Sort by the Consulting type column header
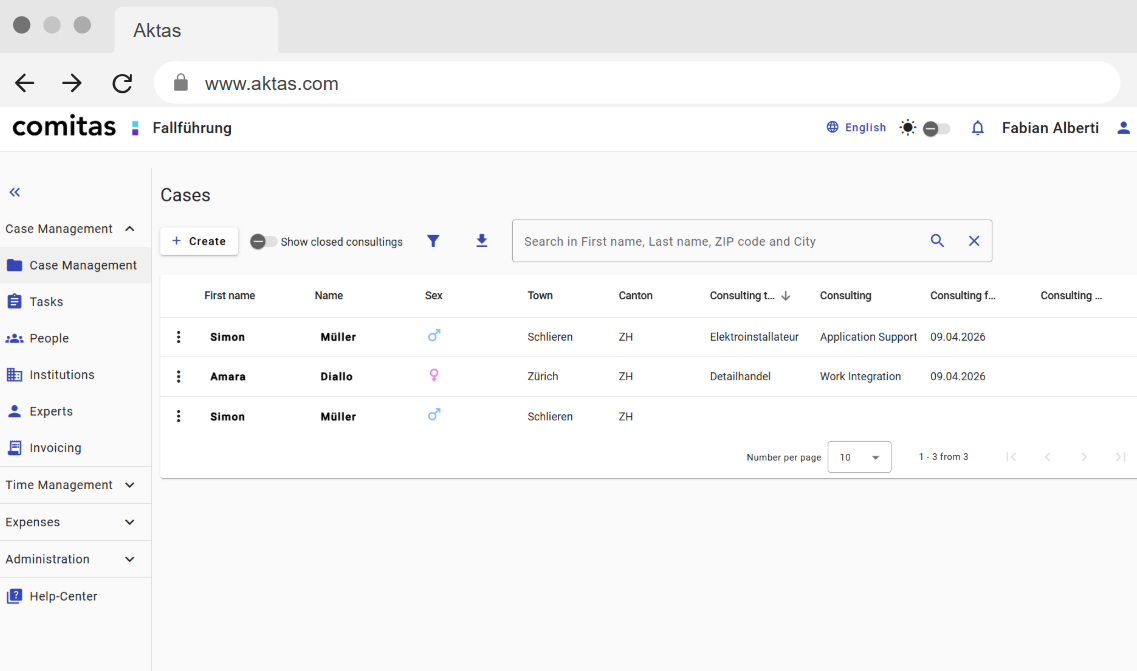This screenshot has width=1137, height=671. (x=742, y=296)
